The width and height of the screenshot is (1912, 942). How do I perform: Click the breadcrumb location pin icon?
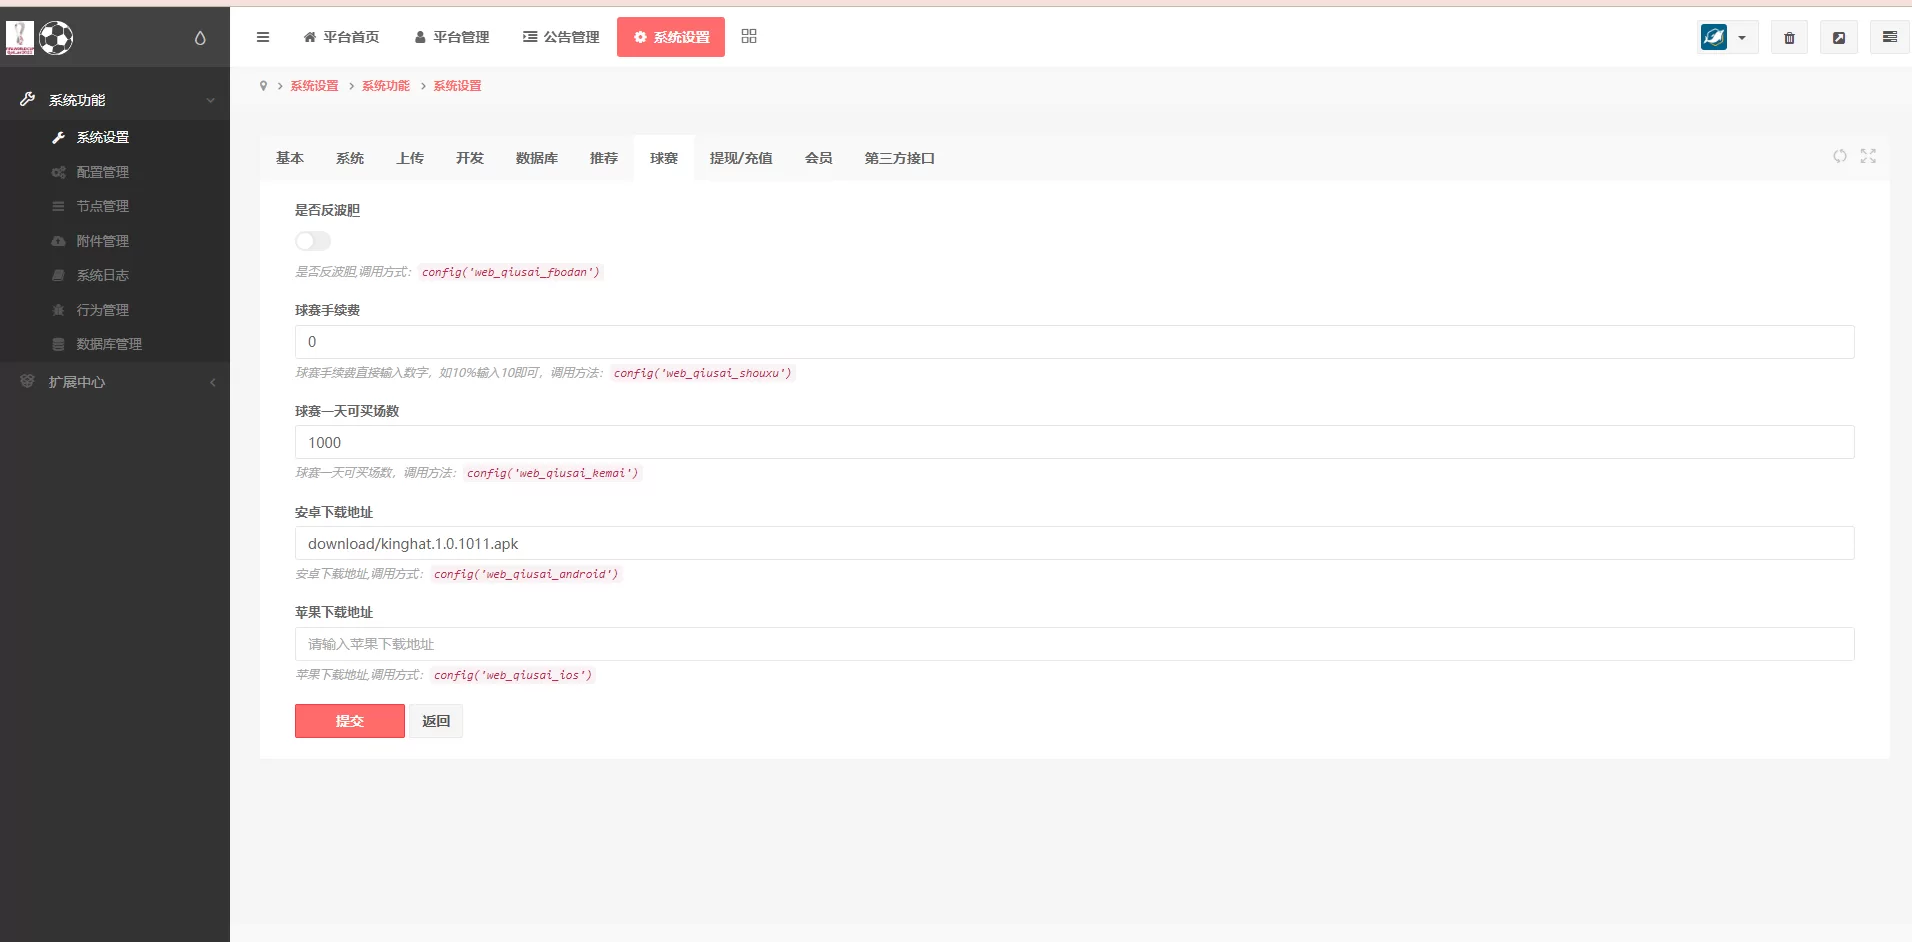coord(263,86)
